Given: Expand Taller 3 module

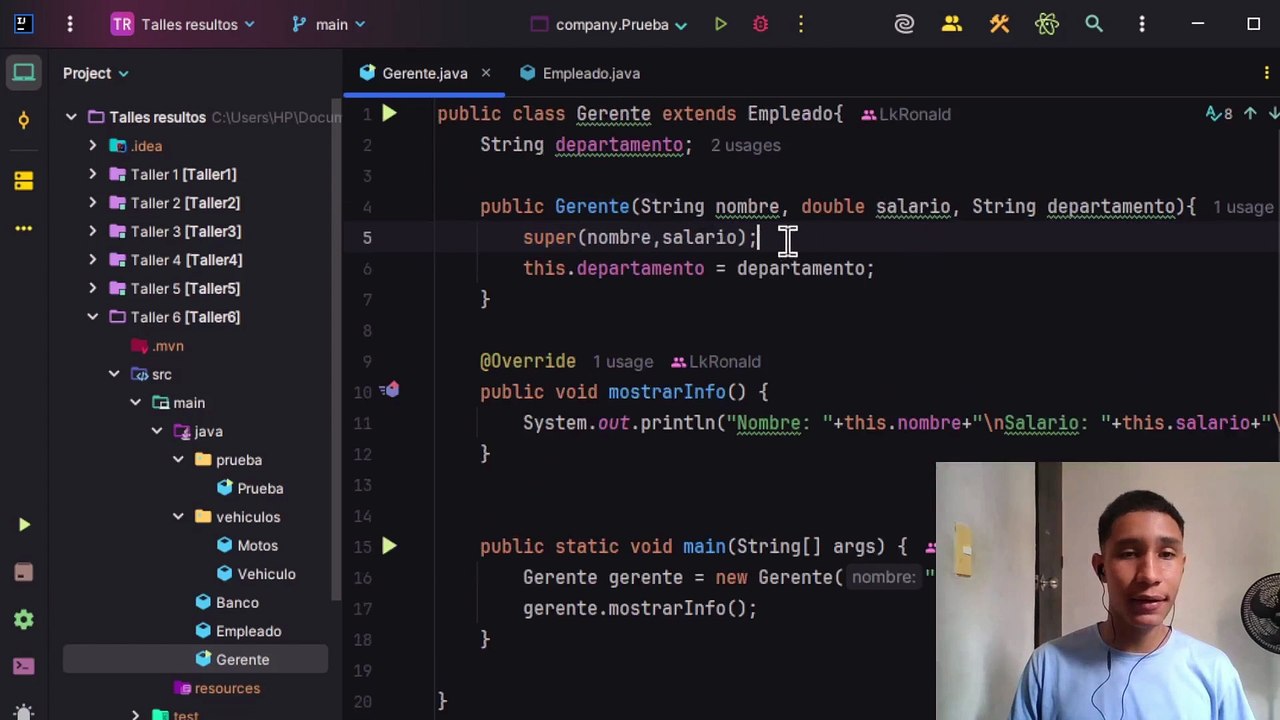Looking at the screenshot, I should pos(93,231).
